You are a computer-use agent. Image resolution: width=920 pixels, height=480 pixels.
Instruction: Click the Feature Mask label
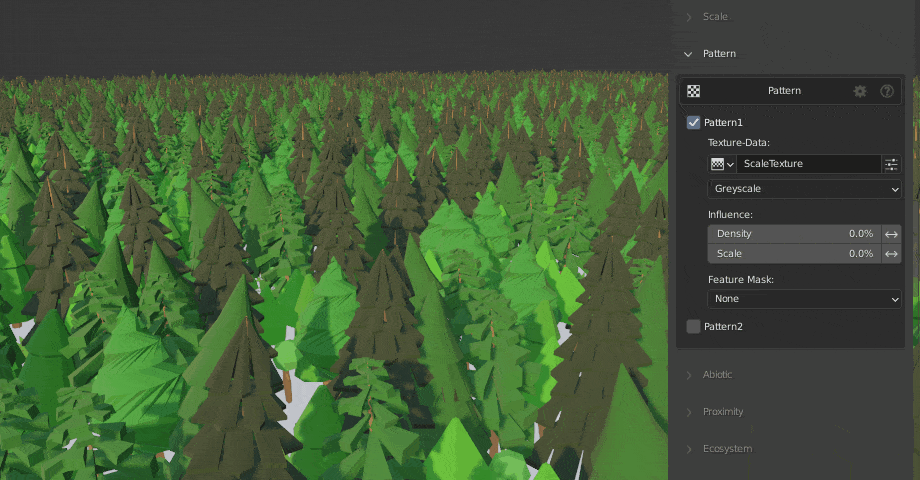click(740, 280)
